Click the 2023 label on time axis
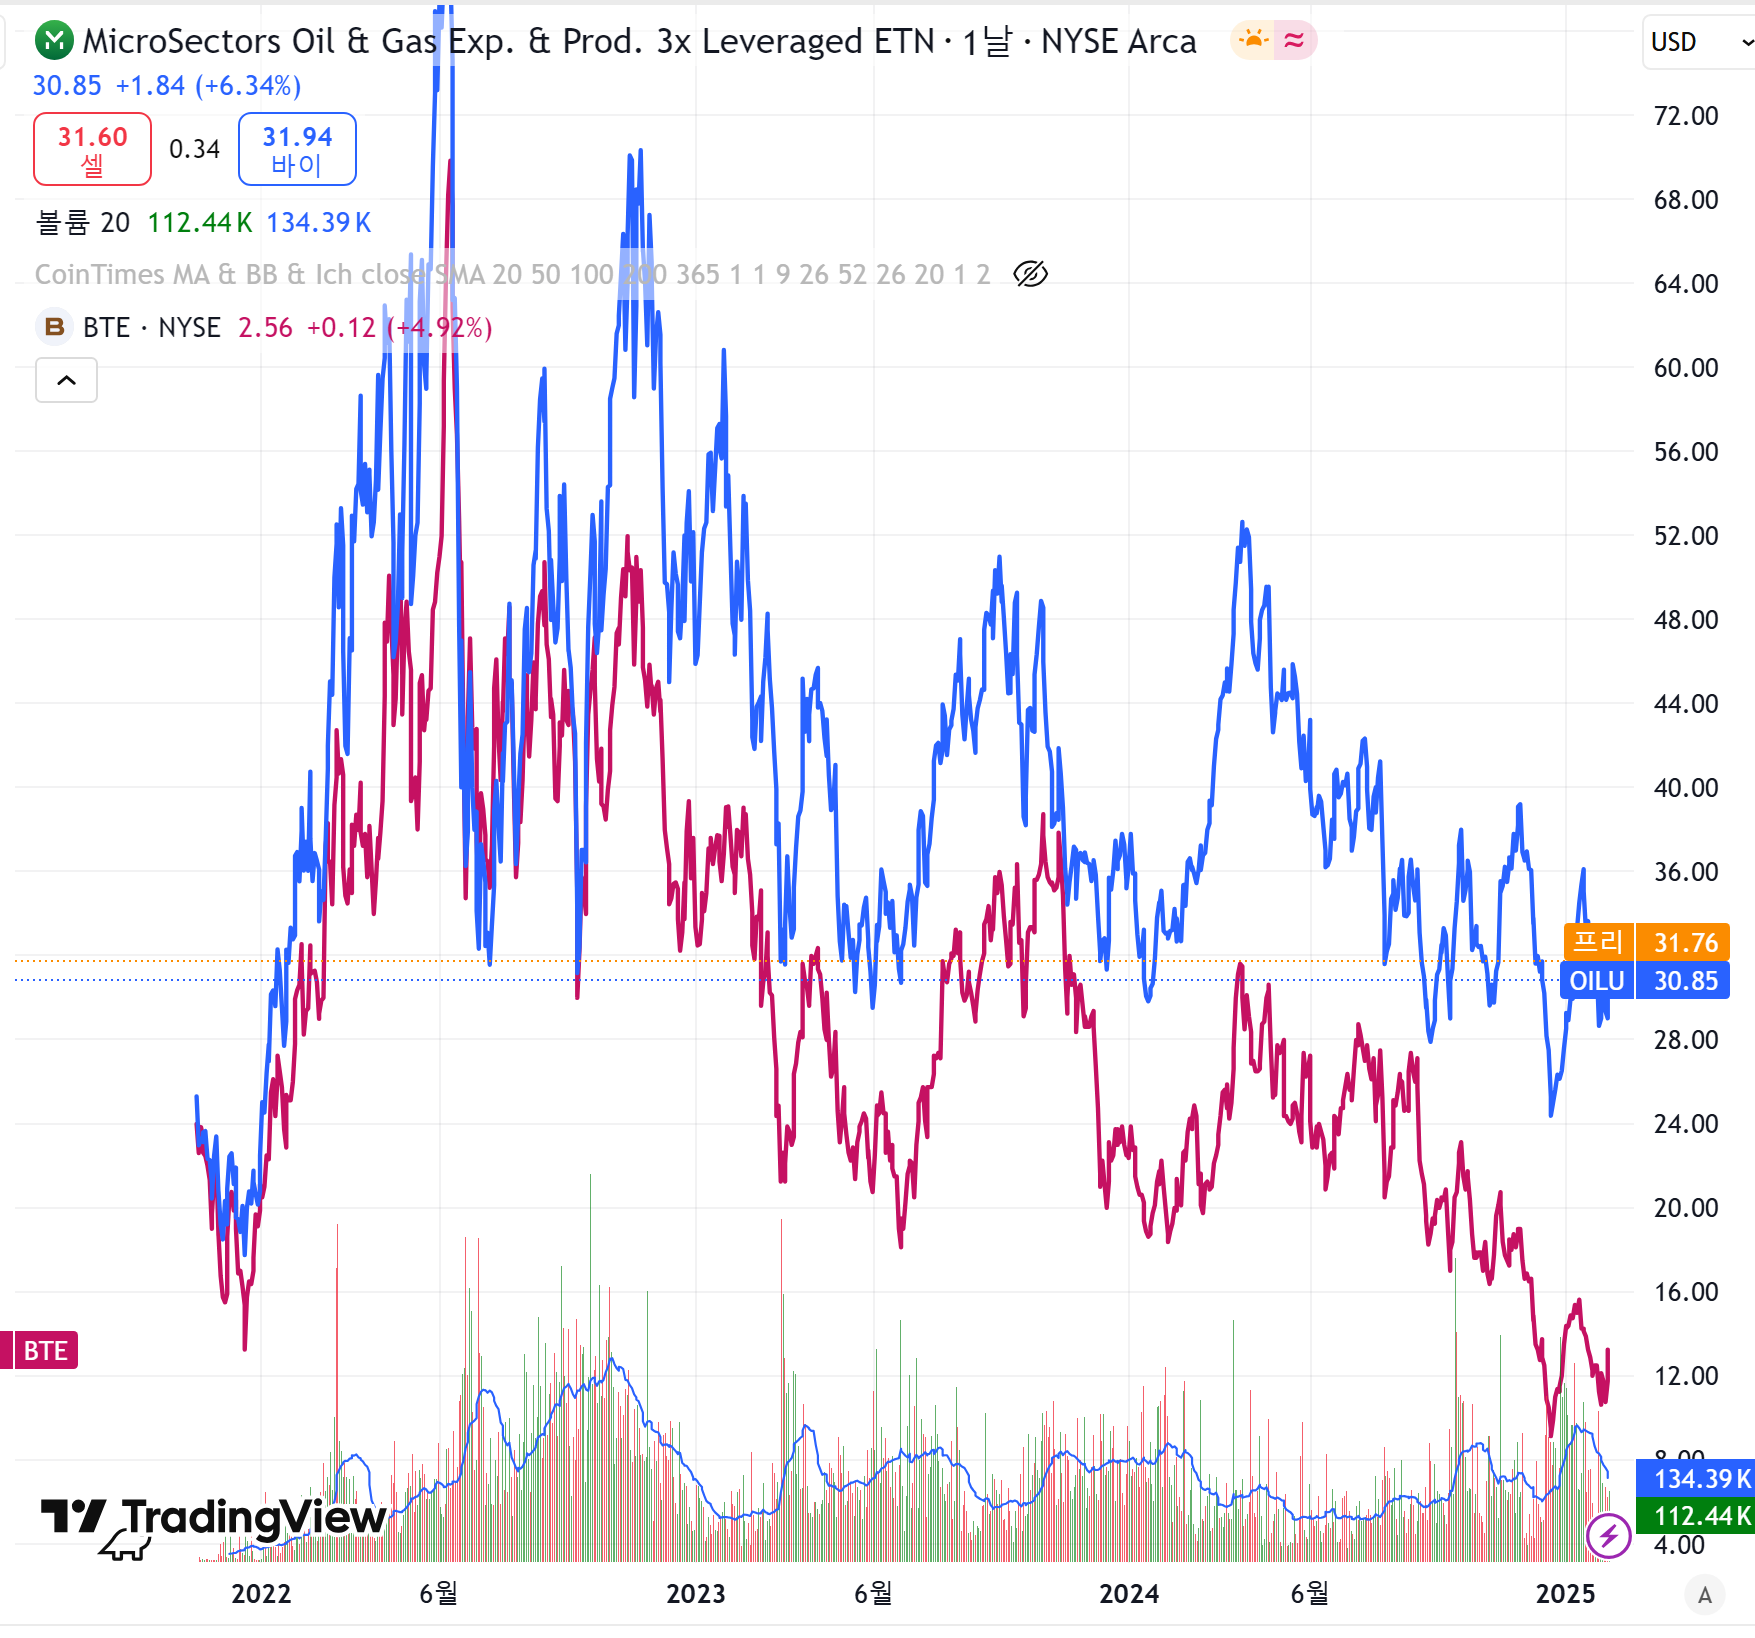 696,1594
